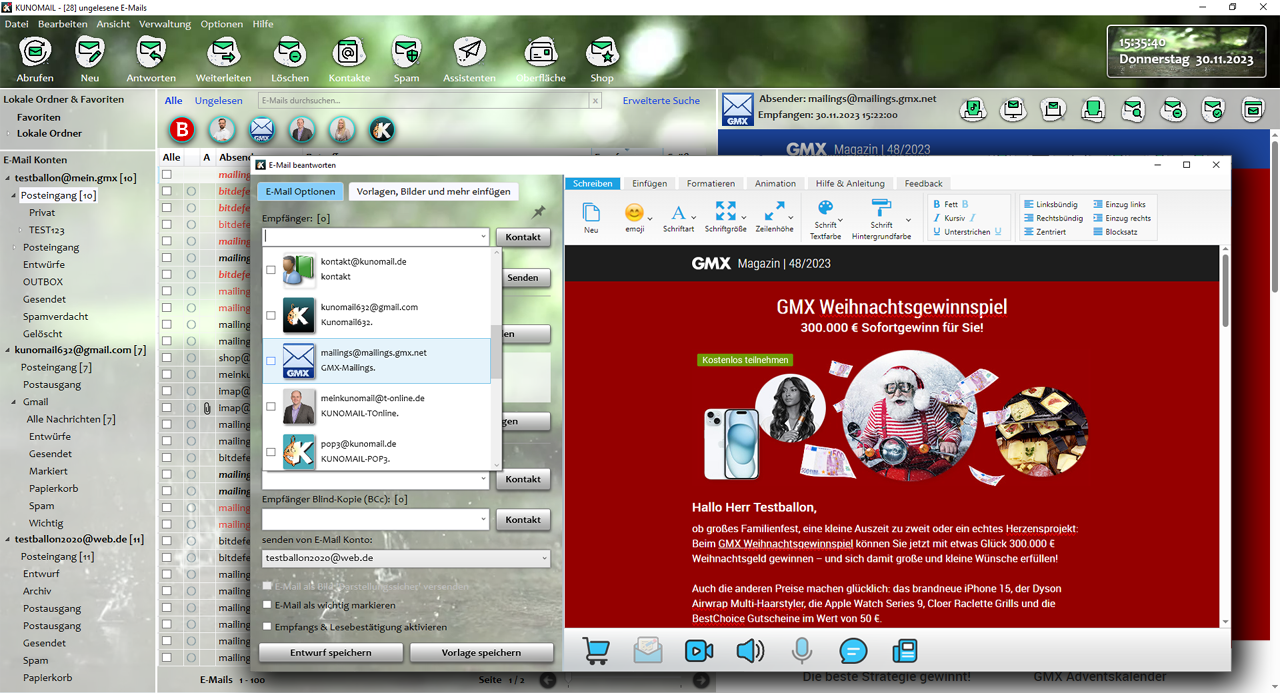
Task: Open the Shop icon in the toolbar
Action: click(602, 51)
